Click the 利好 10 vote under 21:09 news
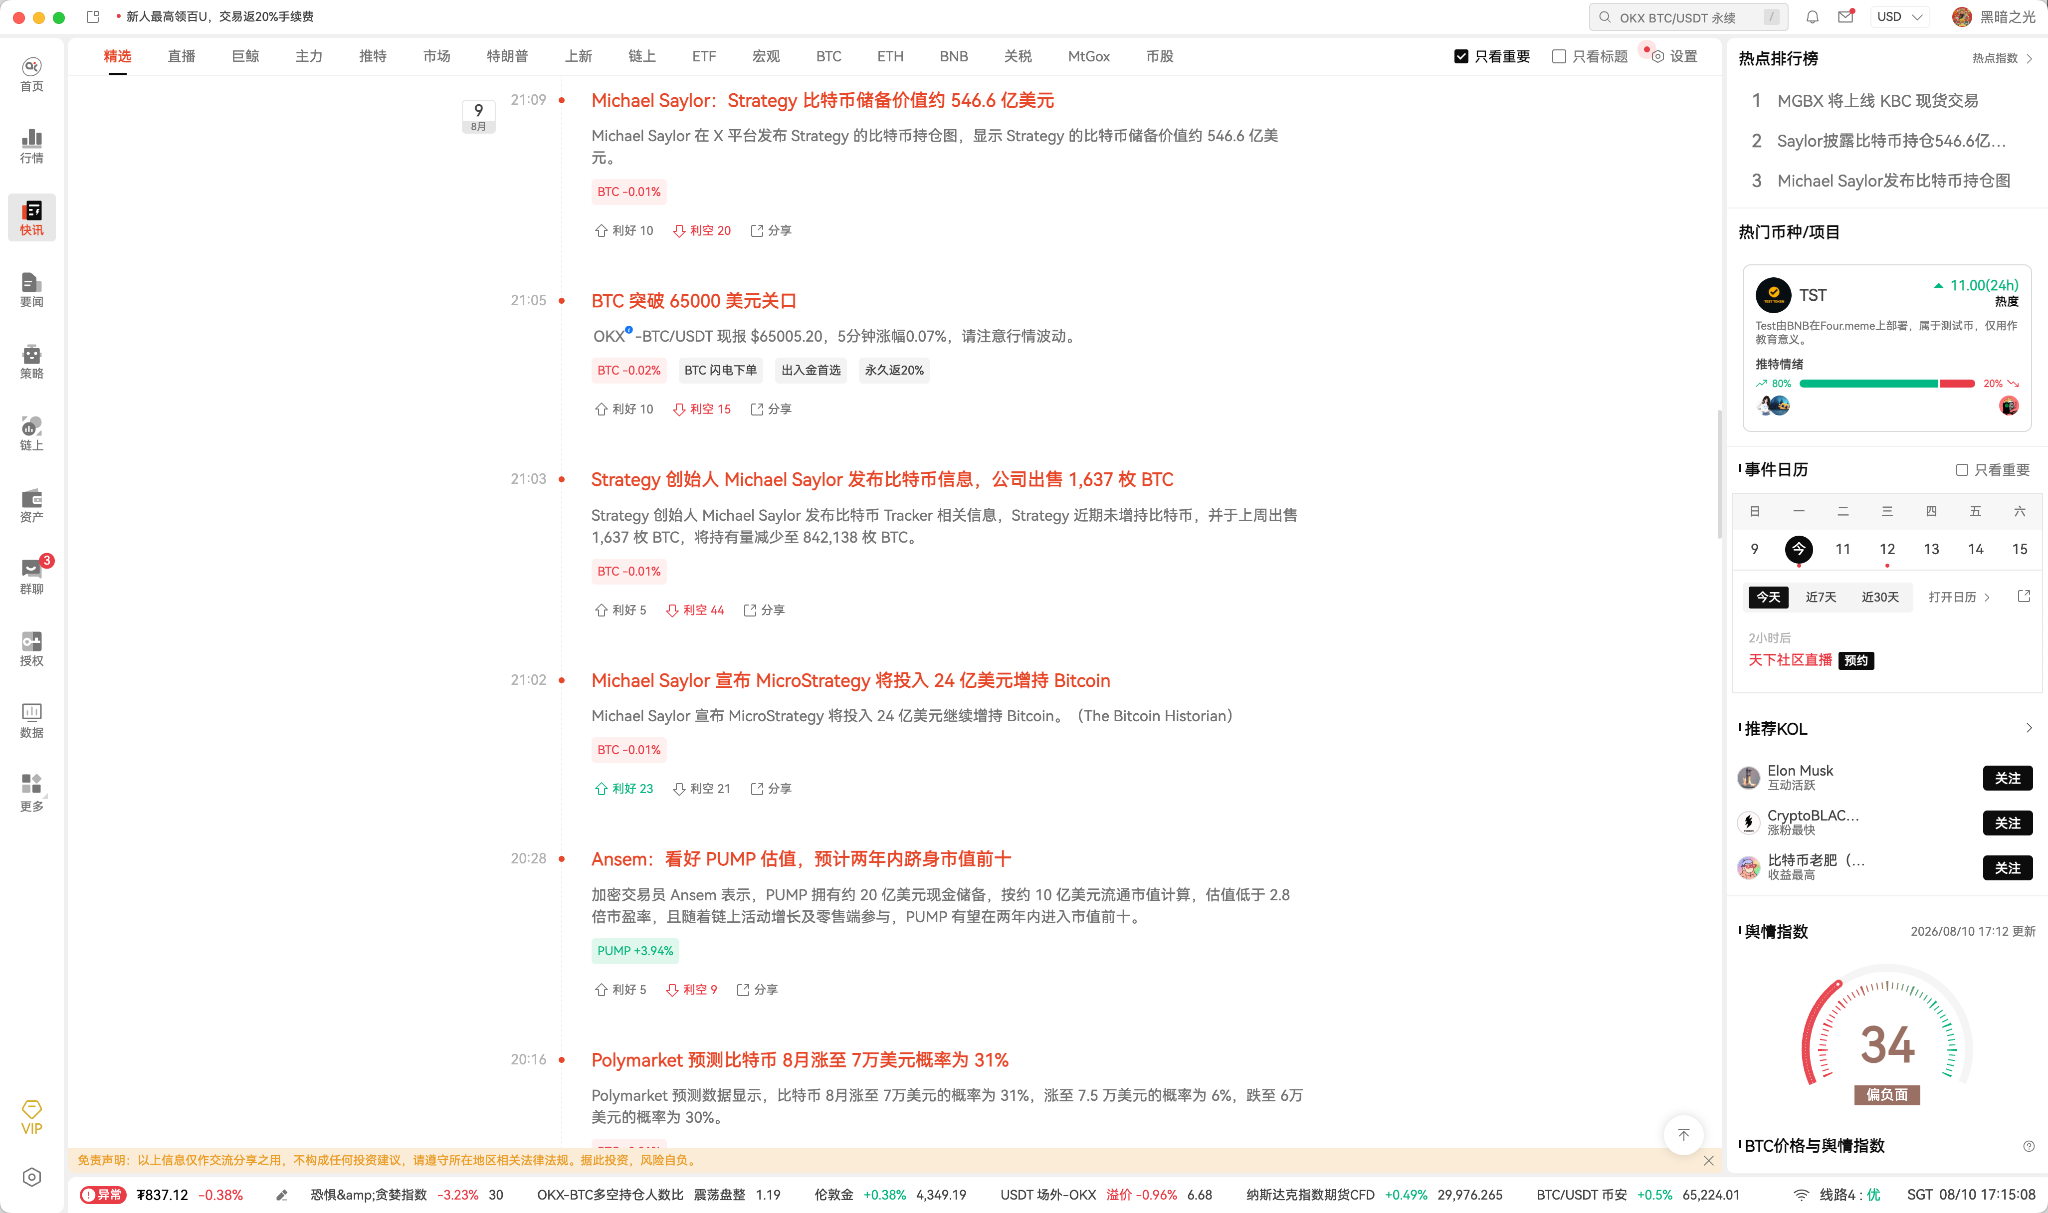Screen dimensions: 2048x1213 point(624,231)
